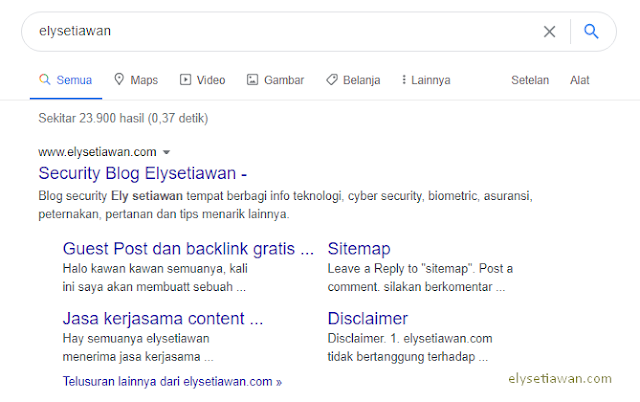Click the Sekitar 23.900 hasil text
Viewport: 640px width, 402px height.
123,118
